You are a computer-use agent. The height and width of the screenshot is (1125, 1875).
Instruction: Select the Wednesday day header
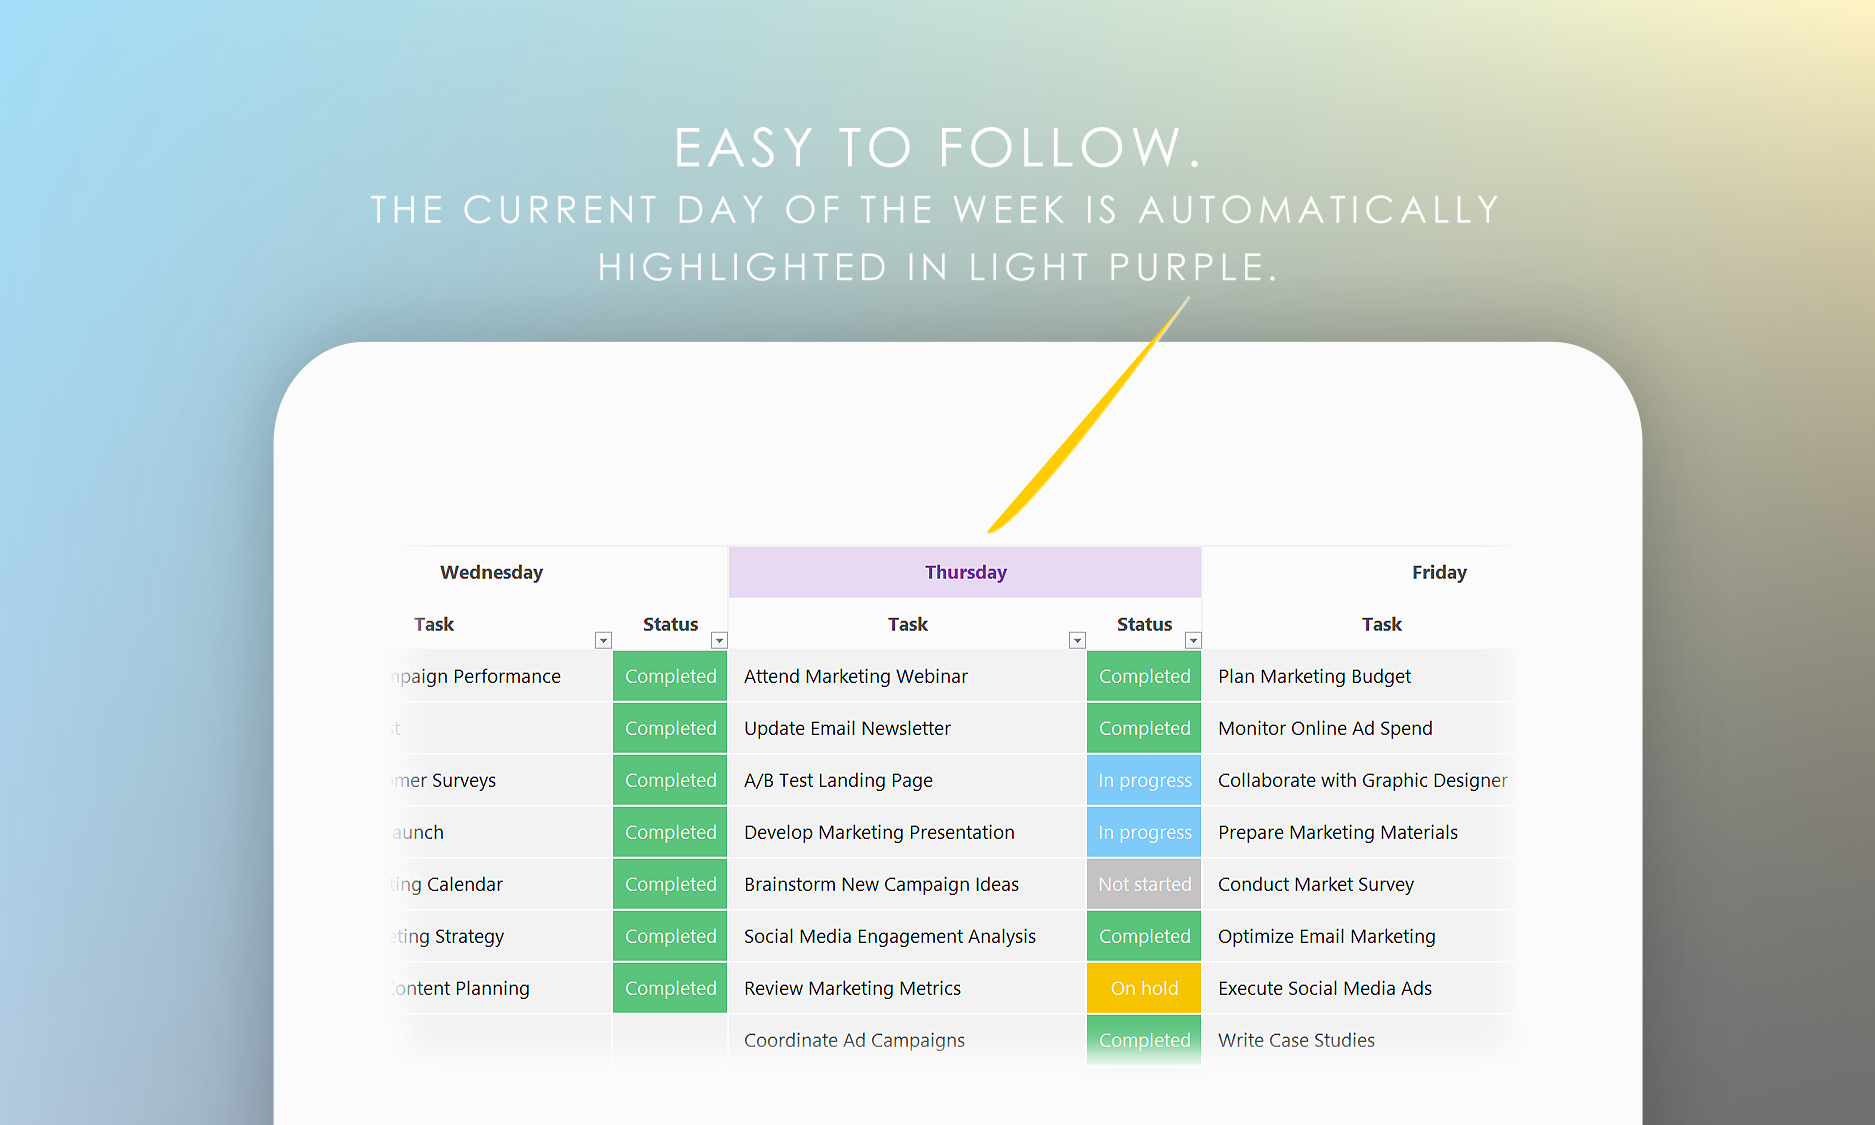click(491, 572)
